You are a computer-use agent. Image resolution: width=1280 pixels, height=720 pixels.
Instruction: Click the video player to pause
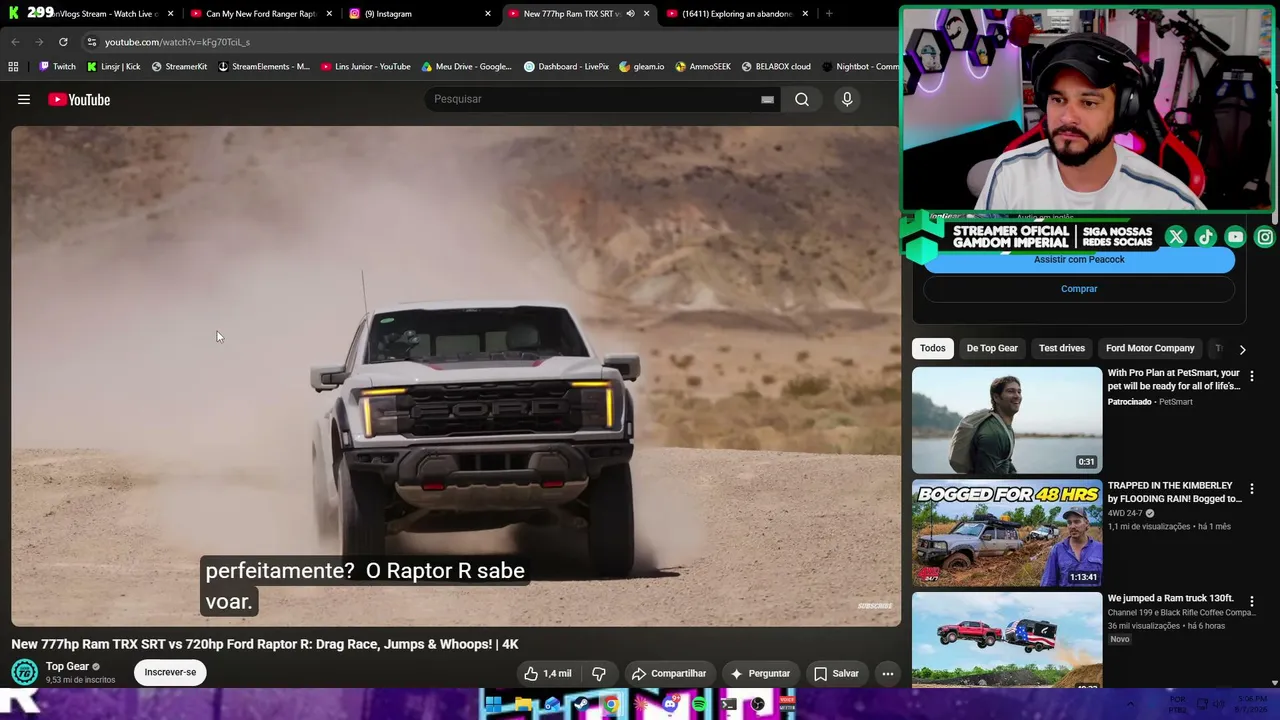tap(456, 376)
